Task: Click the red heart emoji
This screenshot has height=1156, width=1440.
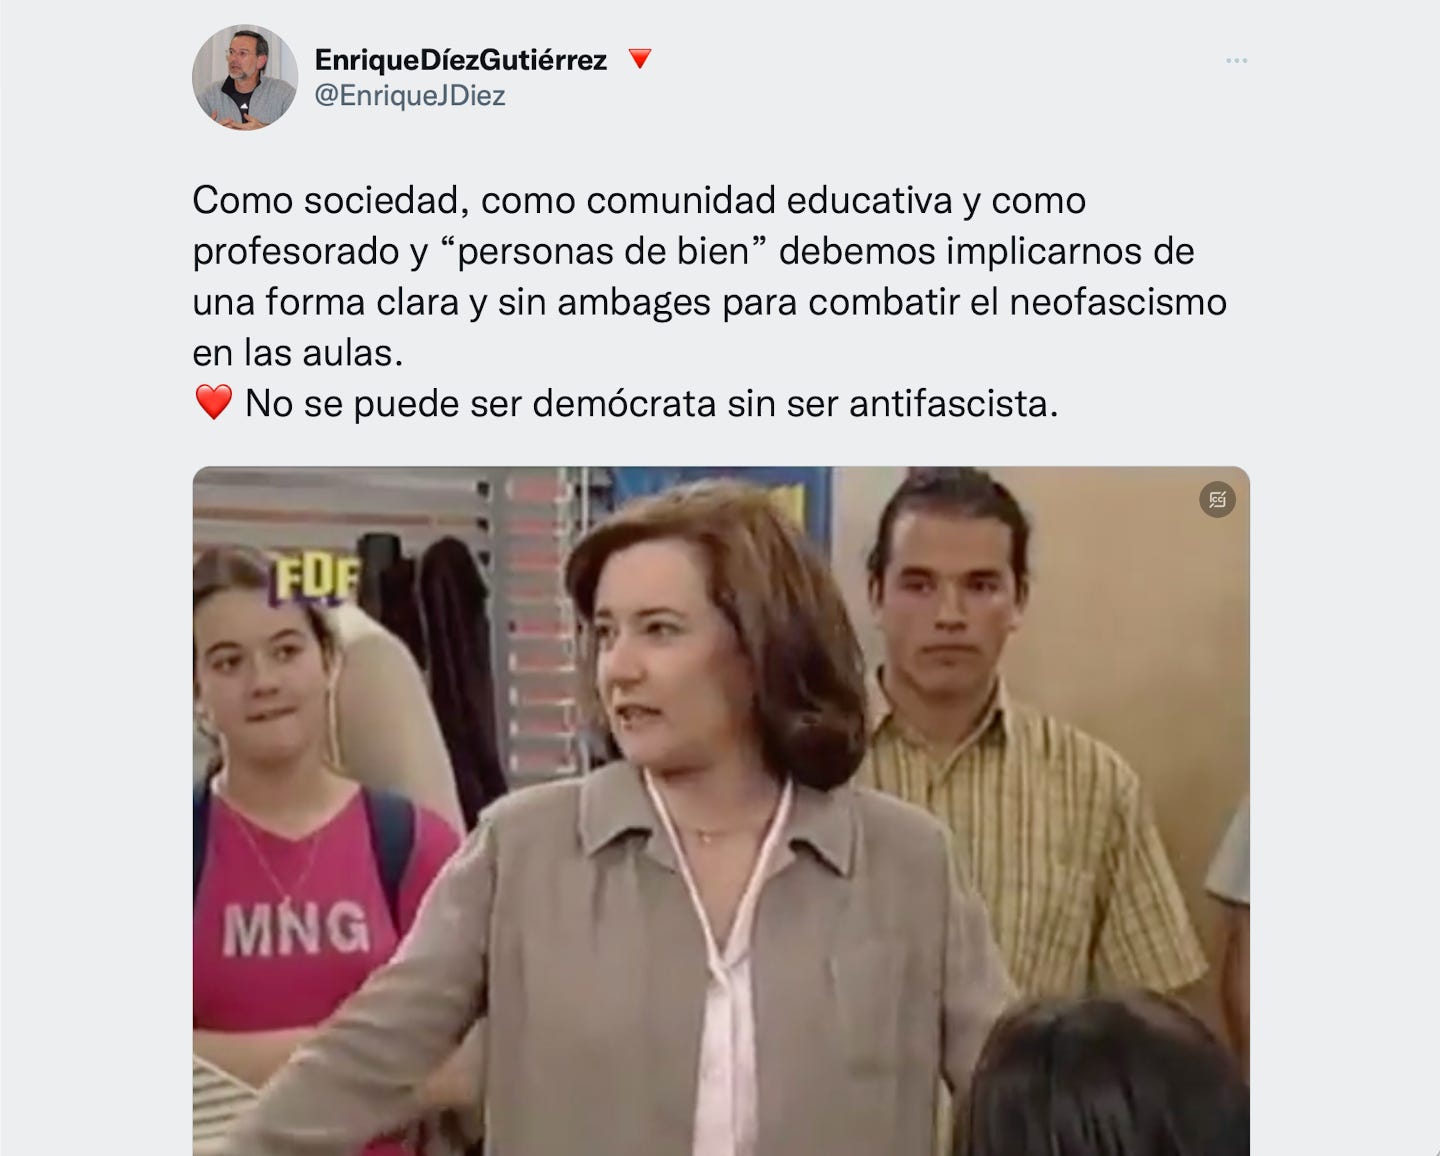Action: 213,403
